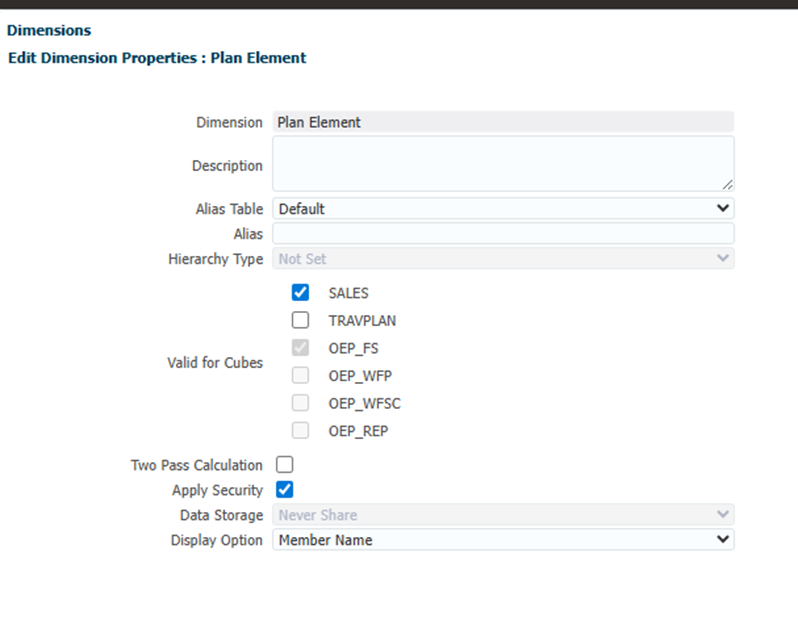Viewport: 798px width, 628px height.
Task: Open the Hierarchy Type dropdown
Action: pyautogui.click(x=503, y=258)
